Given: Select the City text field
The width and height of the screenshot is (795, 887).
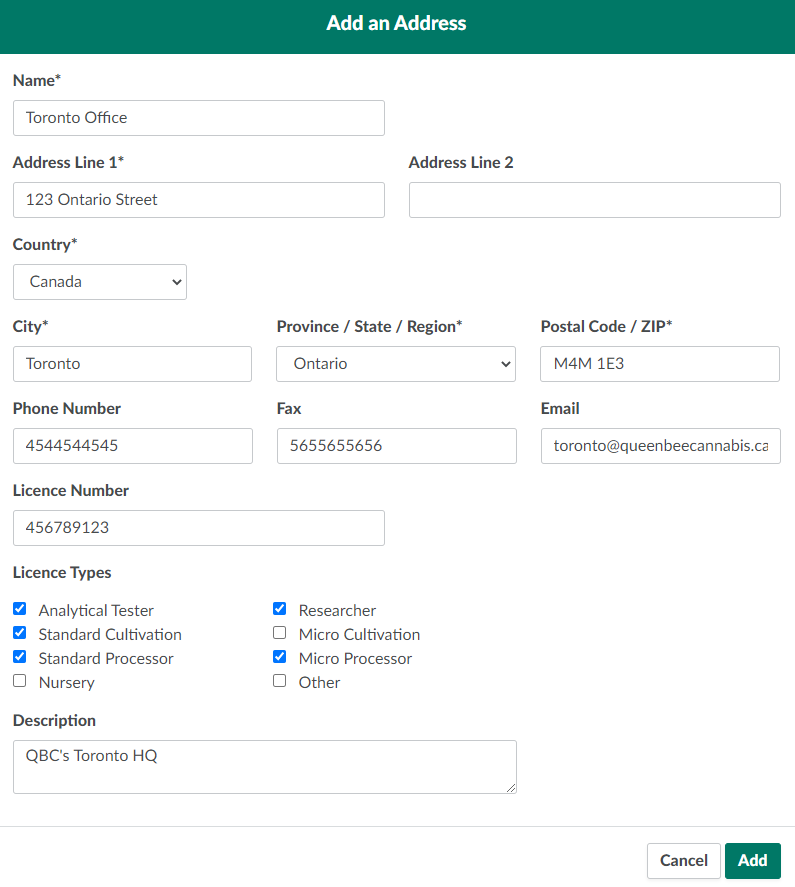Looking at the screenshot, I should [132, 364].
